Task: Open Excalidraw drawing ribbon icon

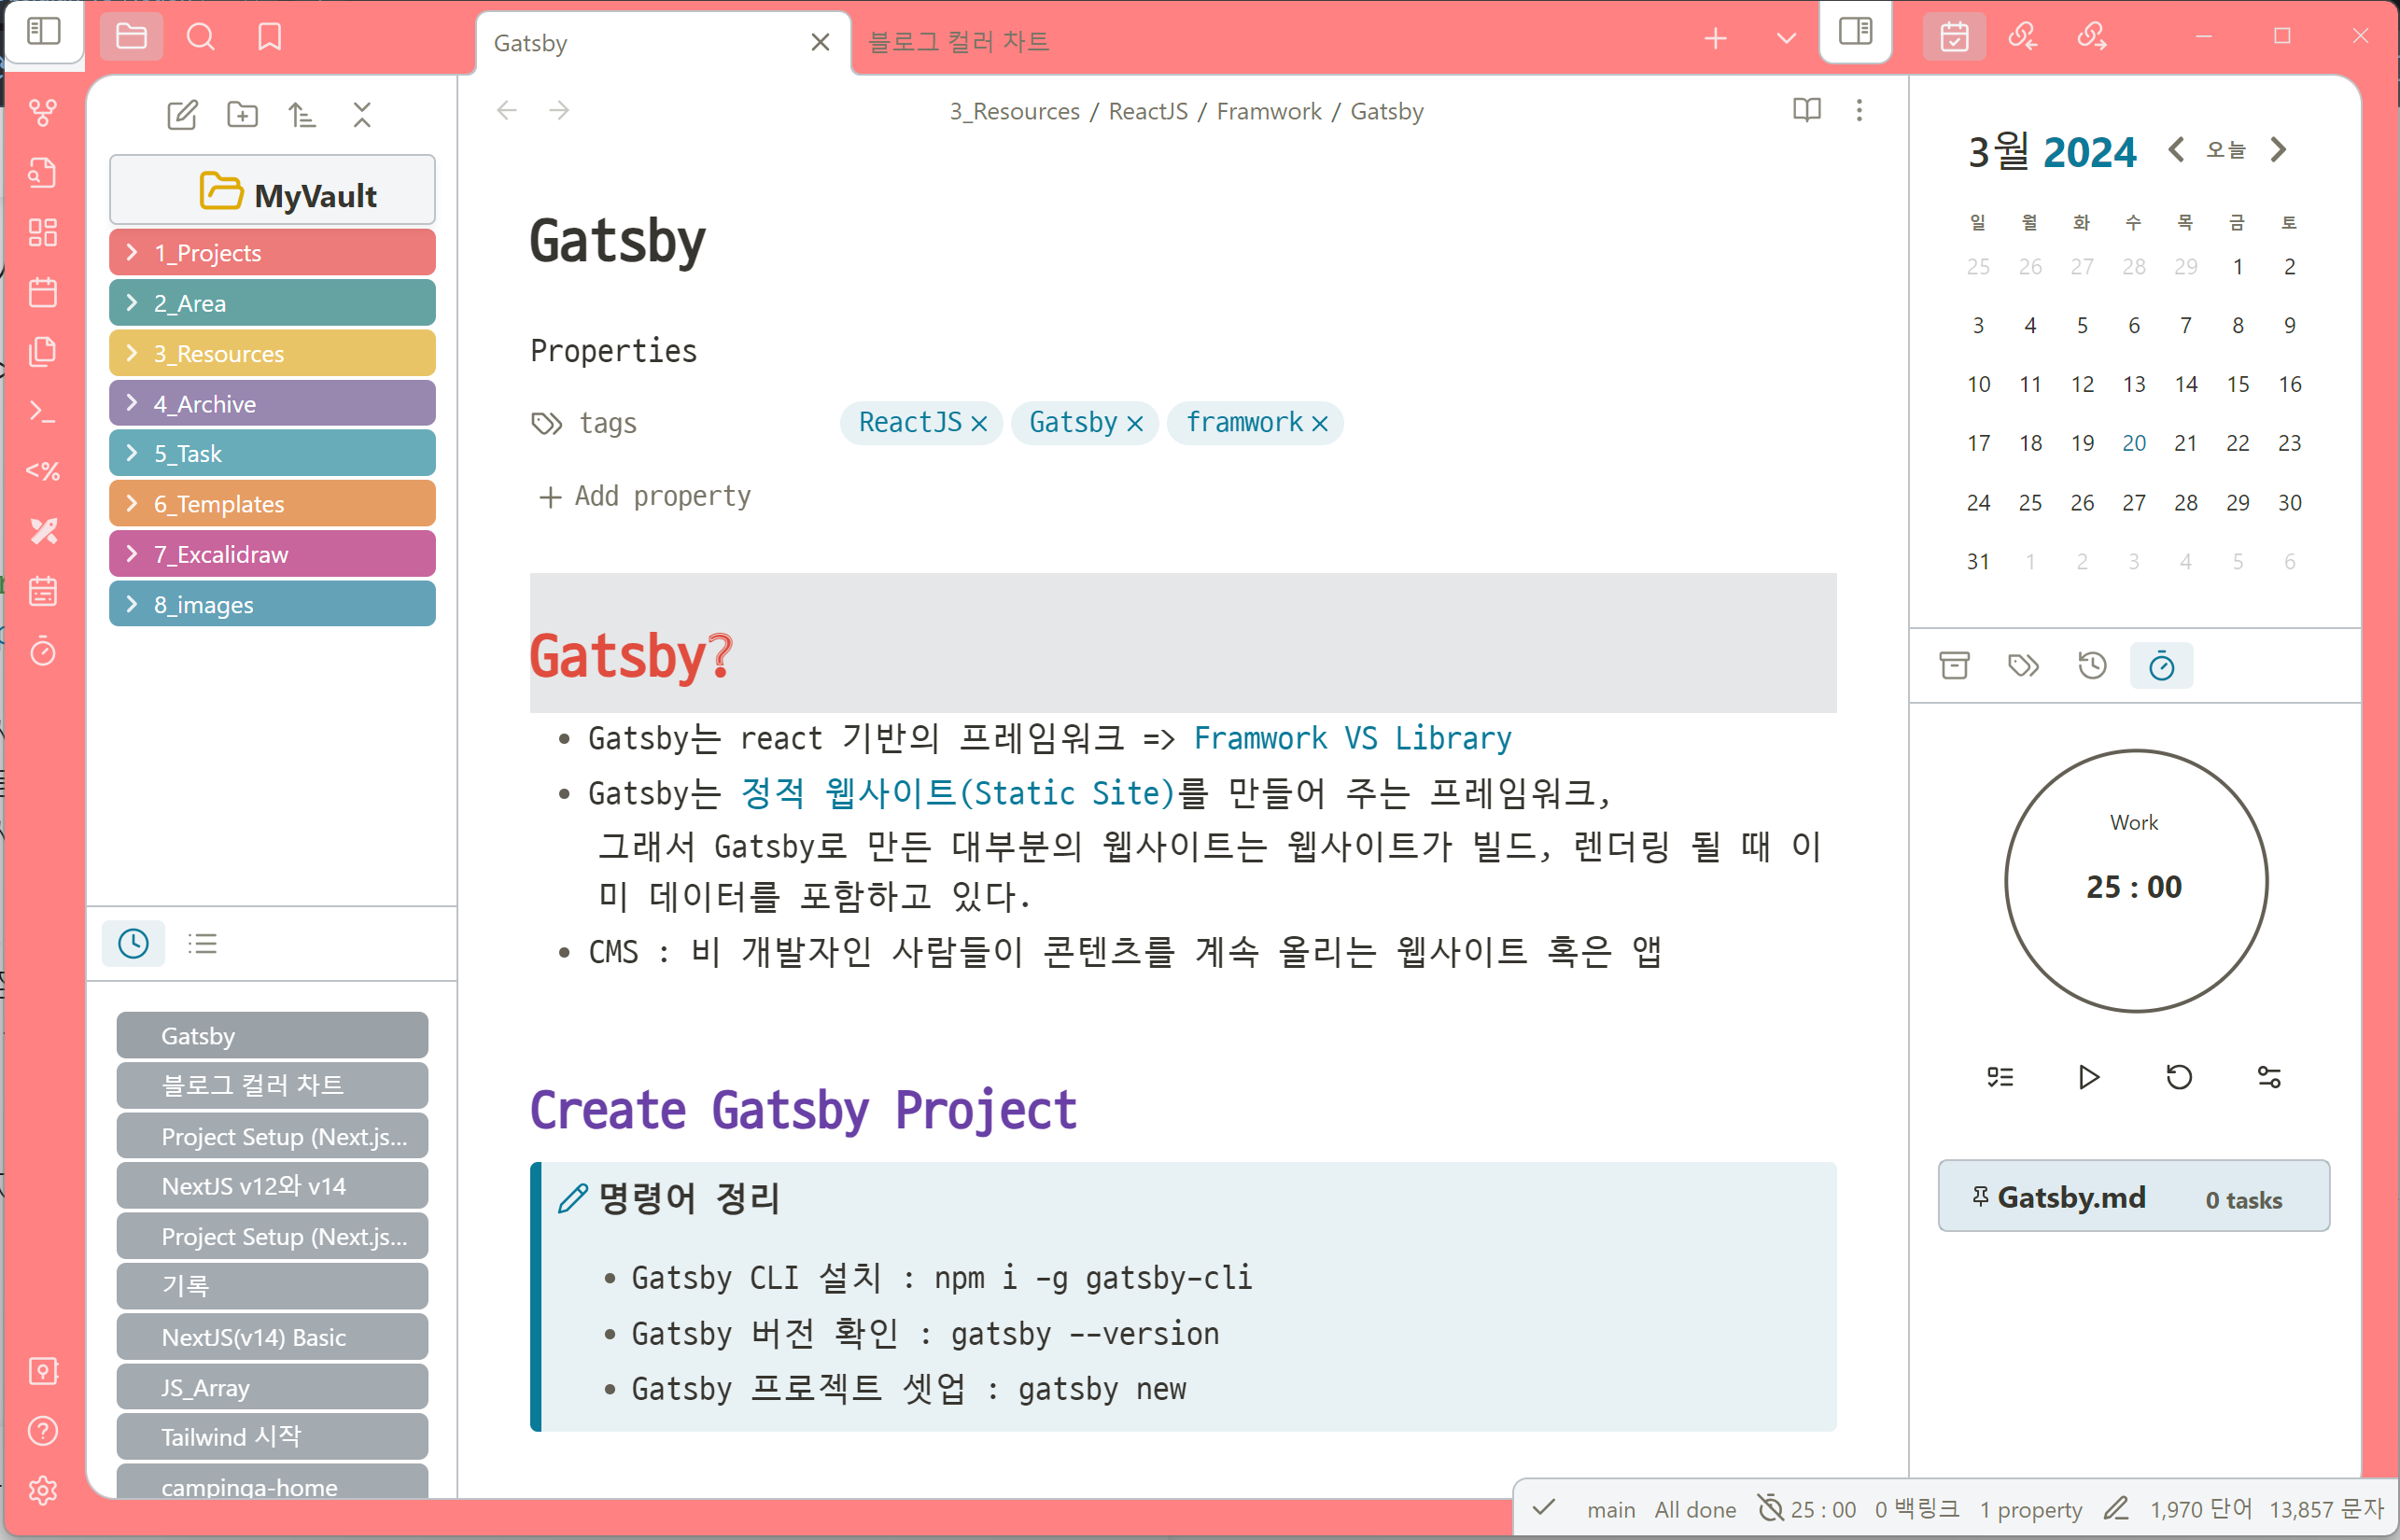Action: tap(43, 531)
